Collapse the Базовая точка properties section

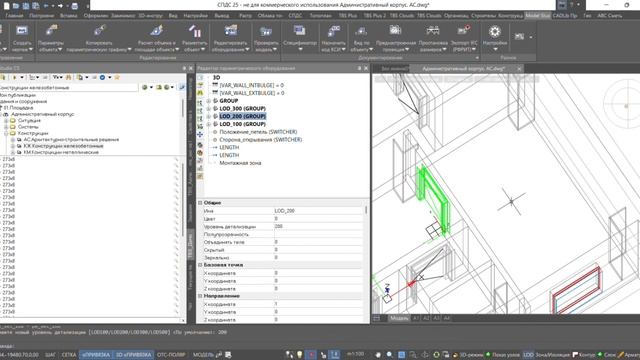coord(200,265)
